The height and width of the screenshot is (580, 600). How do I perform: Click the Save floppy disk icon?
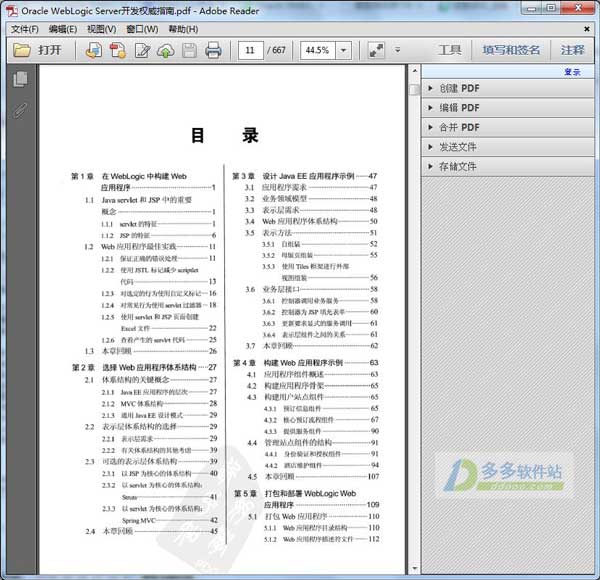189,50
